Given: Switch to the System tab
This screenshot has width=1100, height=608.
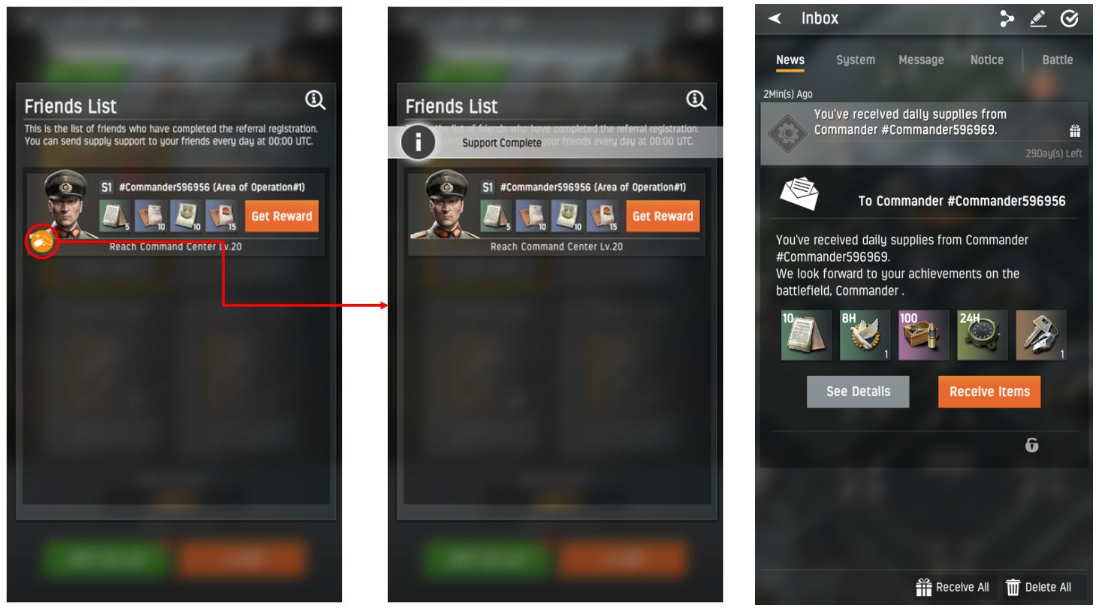Looking at the screenshot, I should tap(855, 60).
